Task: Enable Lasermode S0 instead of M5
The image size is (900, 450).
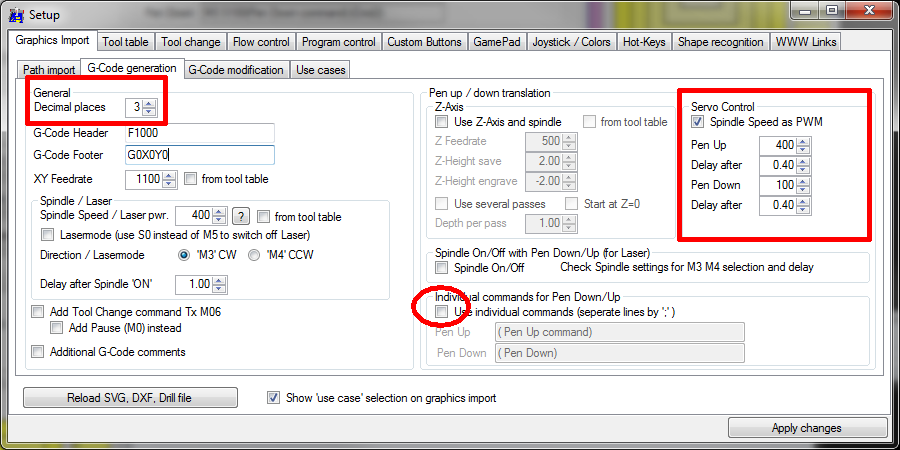Action: [x=49, y=234]
